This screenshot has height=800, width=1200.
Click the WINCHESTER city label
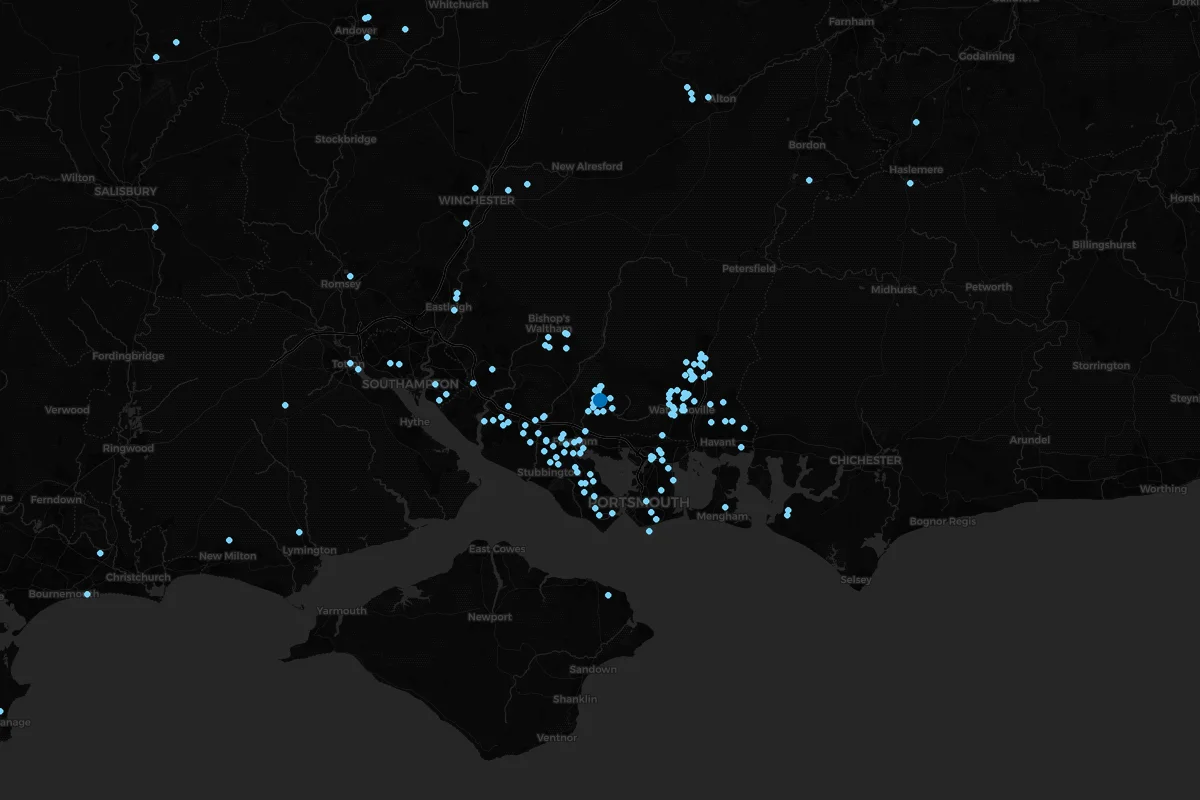click(477, 200)
